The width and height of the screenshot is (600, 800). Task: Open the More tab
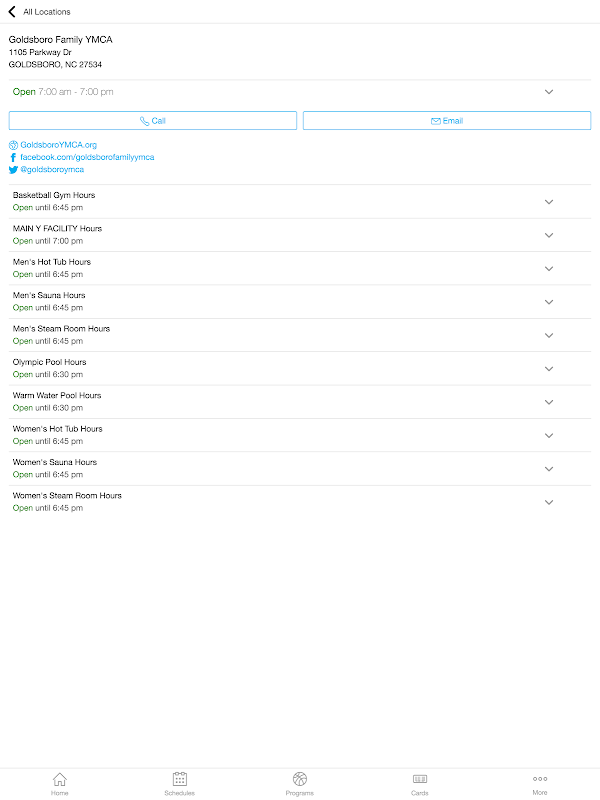[540, 784]
